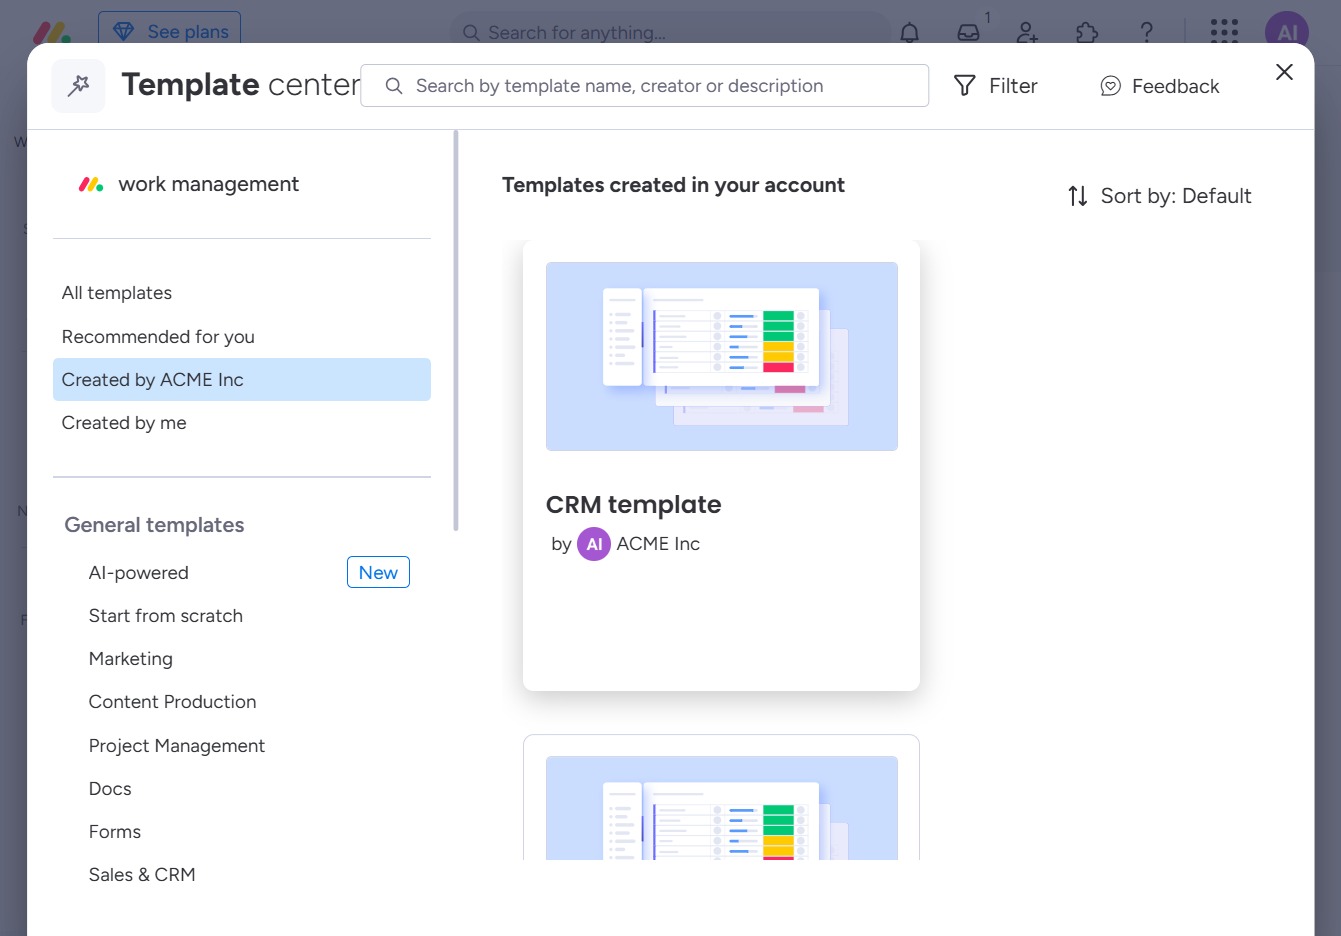Screen dimensions: 1341x936
Task: Click Templates created in your account heading
Action: point(673,185)
